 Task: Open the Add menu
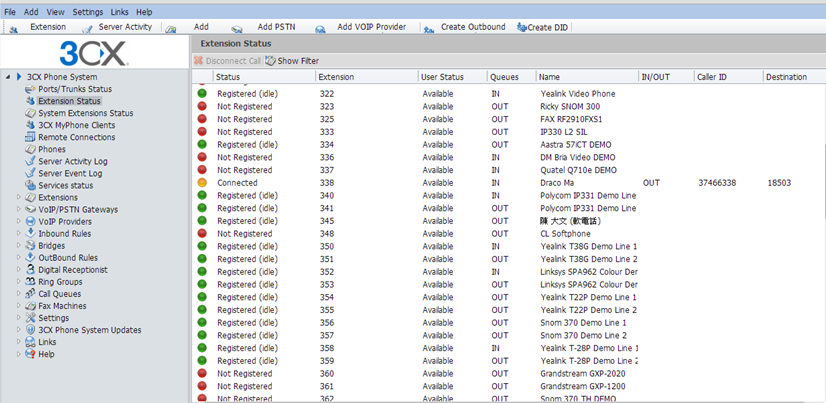tap(32, 12)
